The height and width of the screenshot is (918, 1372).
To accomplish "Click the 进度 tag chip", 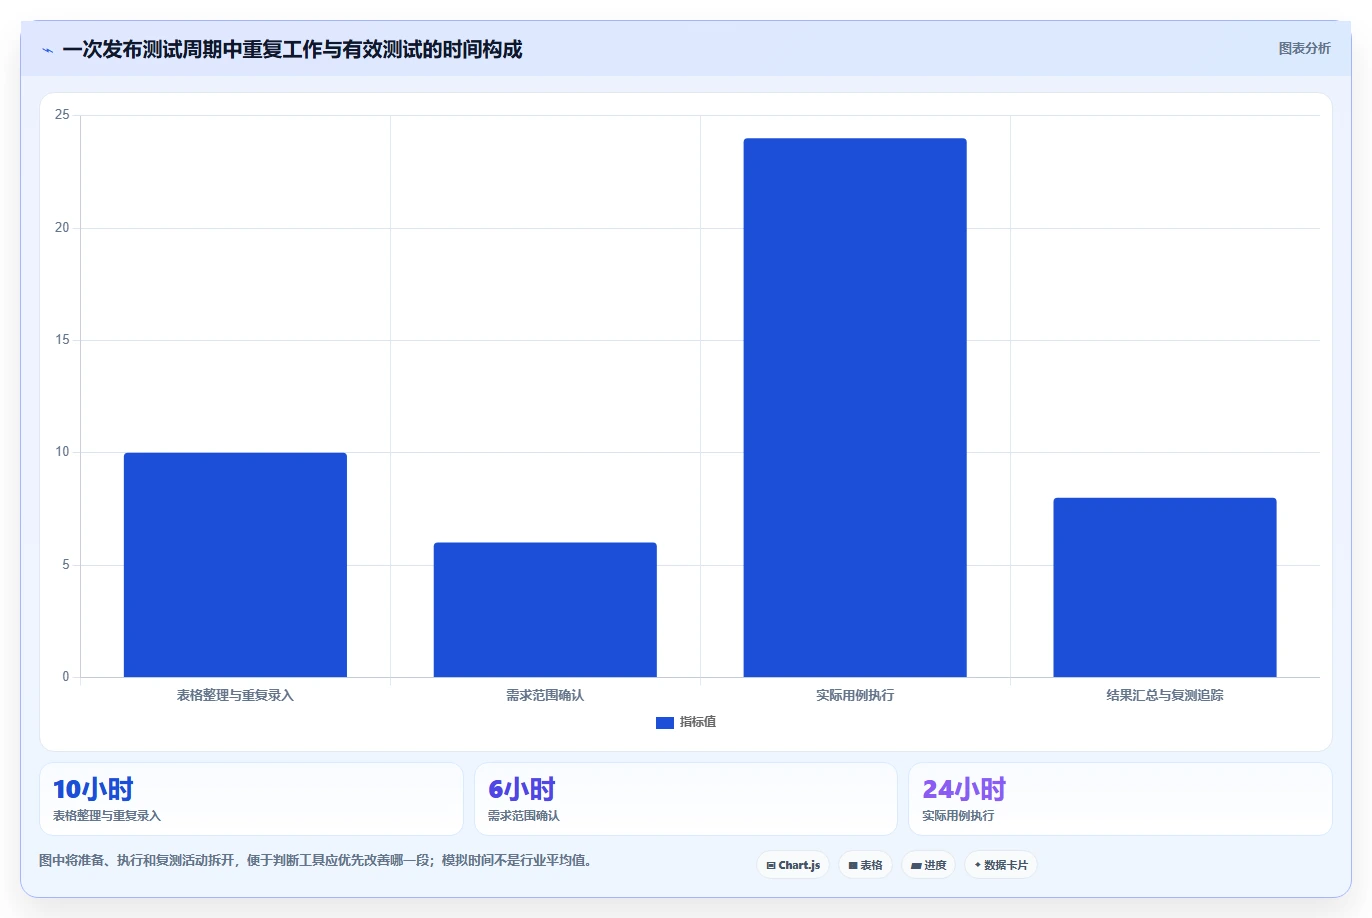I will point(928,865).
